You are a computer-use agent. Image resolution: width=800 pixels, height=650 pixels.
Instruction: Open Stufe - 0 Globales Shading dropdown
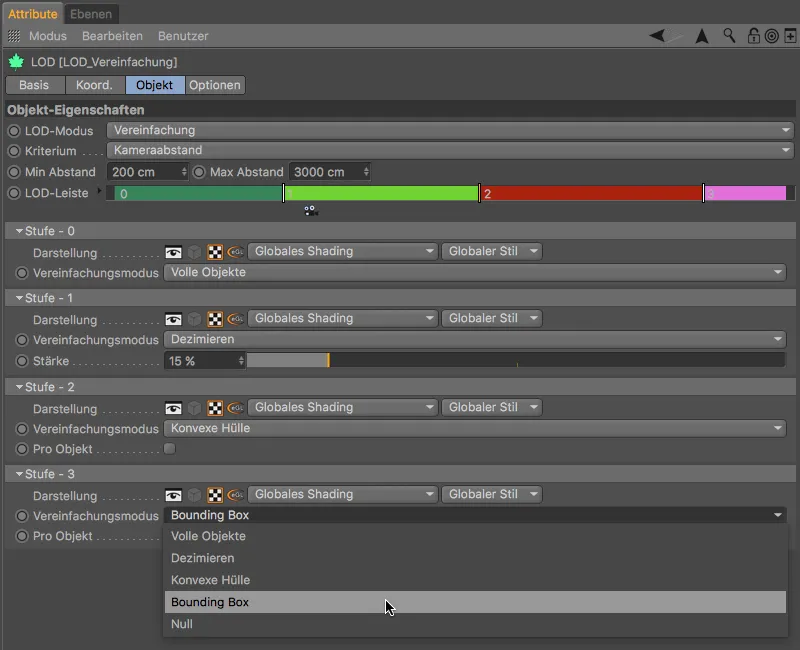click(x=342, y=251)
